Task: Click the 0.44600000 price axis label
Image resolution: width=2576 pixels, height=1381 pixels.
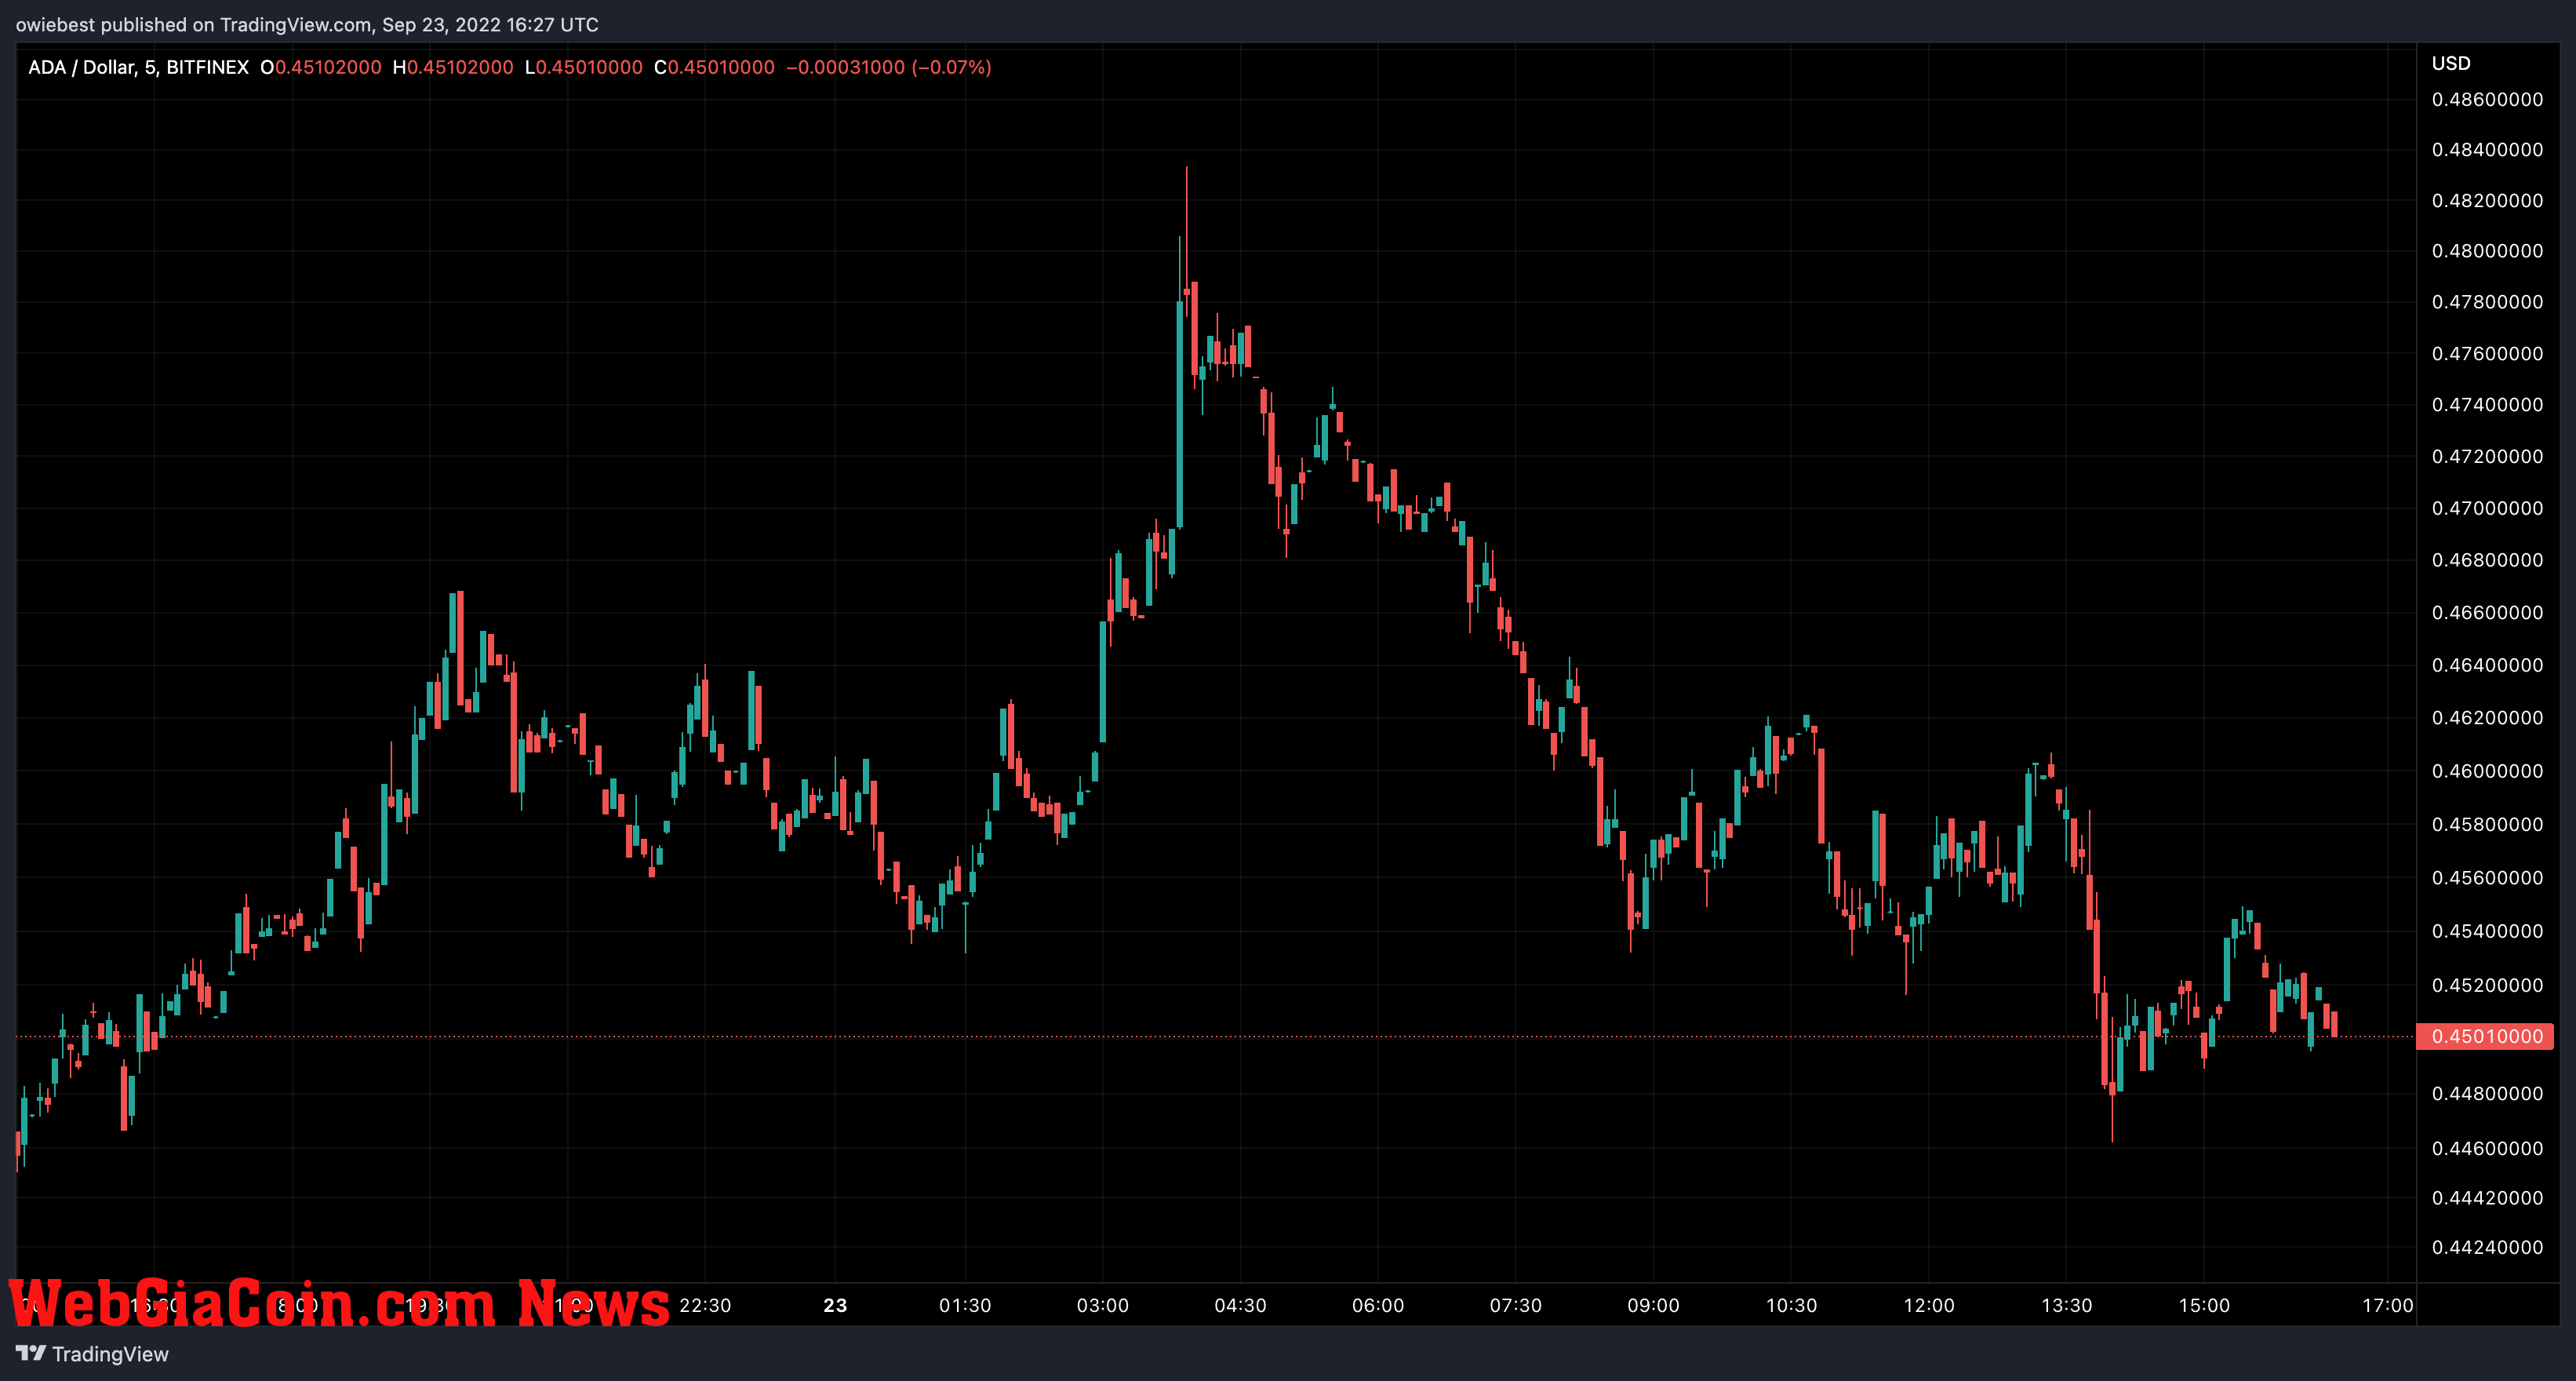Action: pyautogui.click(x=2487, y=1148)
